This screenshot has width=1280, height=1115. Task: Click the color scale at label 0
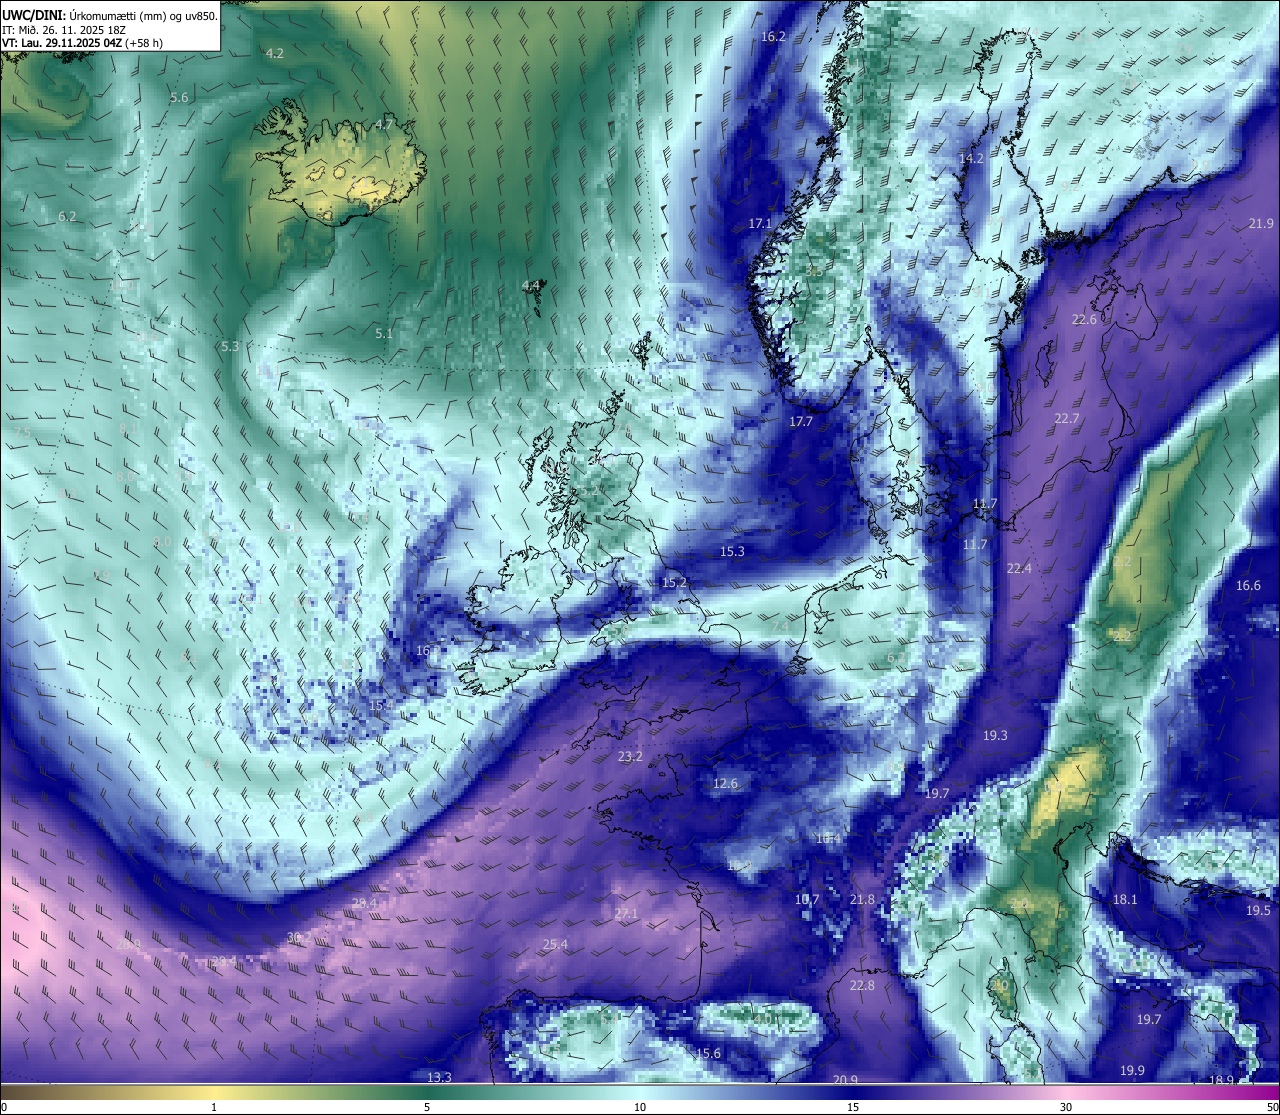pos(4,1107)
